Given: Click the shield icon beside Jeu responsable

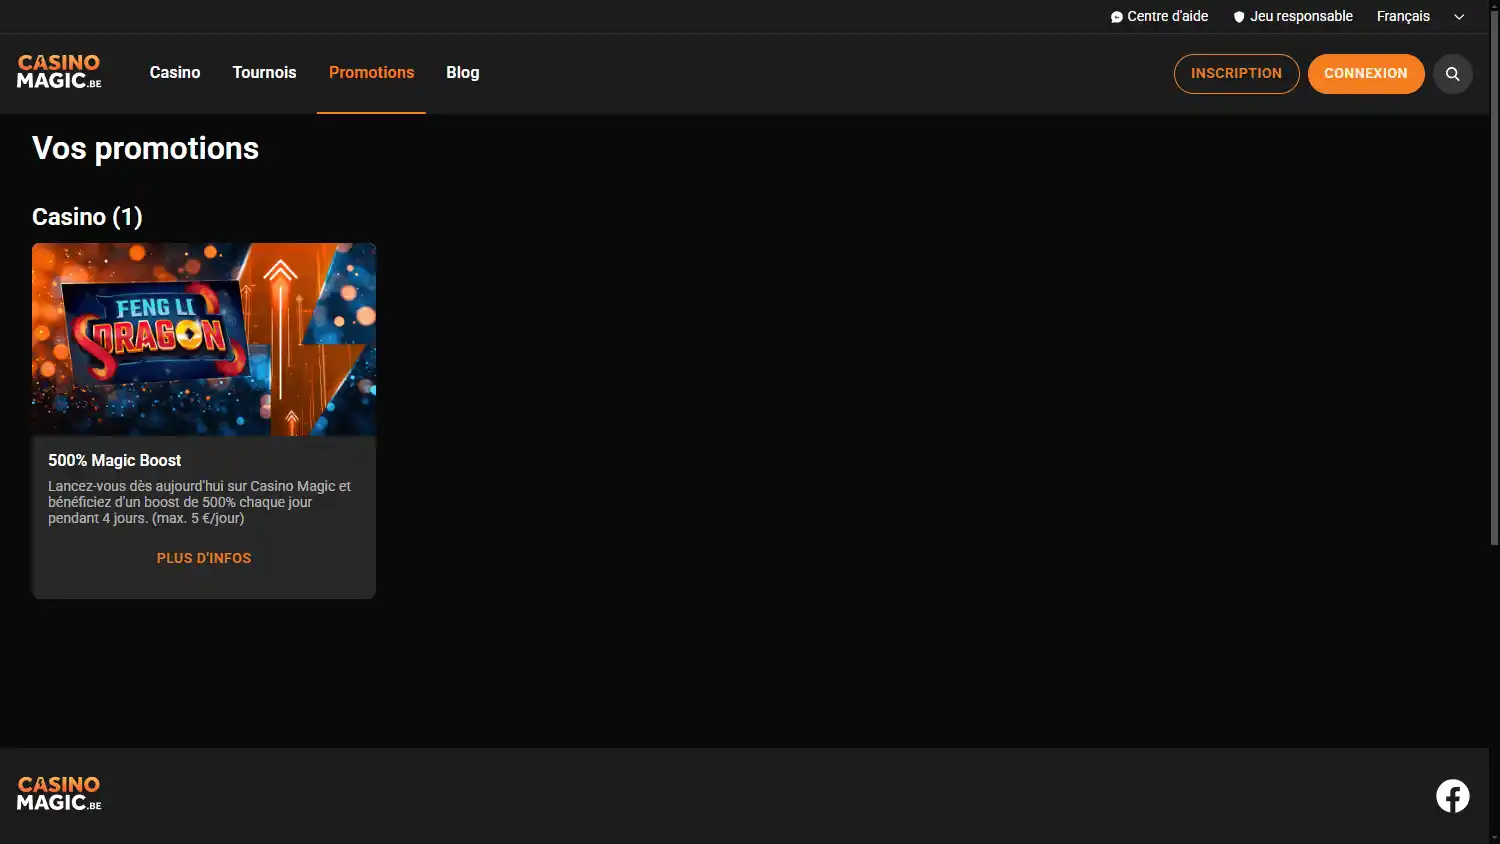Looking at the screenshot, I should pos(1239,17).
